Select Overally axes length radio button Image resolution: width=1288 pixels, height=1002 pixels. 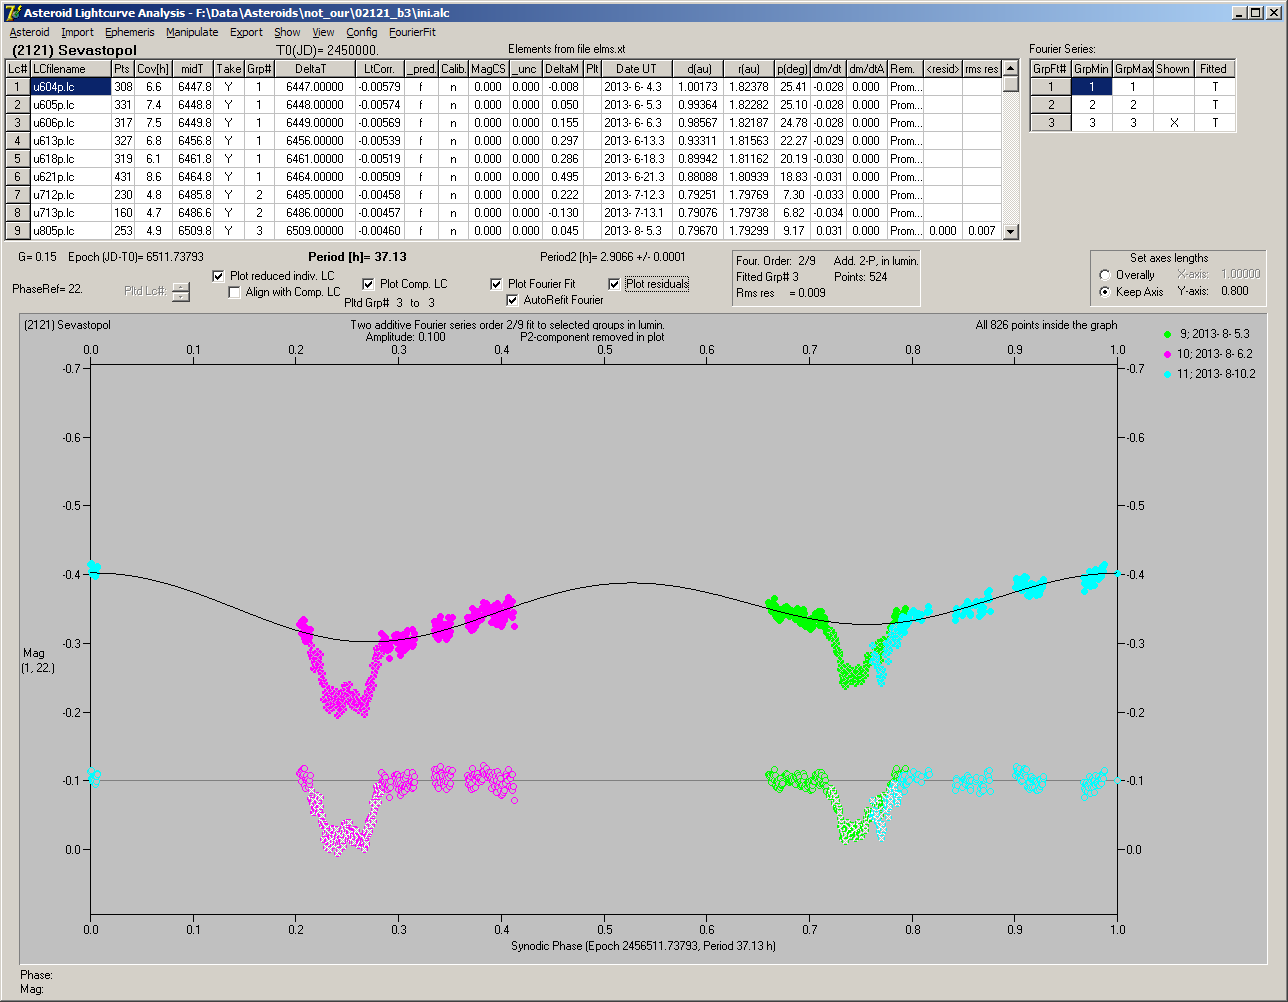[1105, 275]
